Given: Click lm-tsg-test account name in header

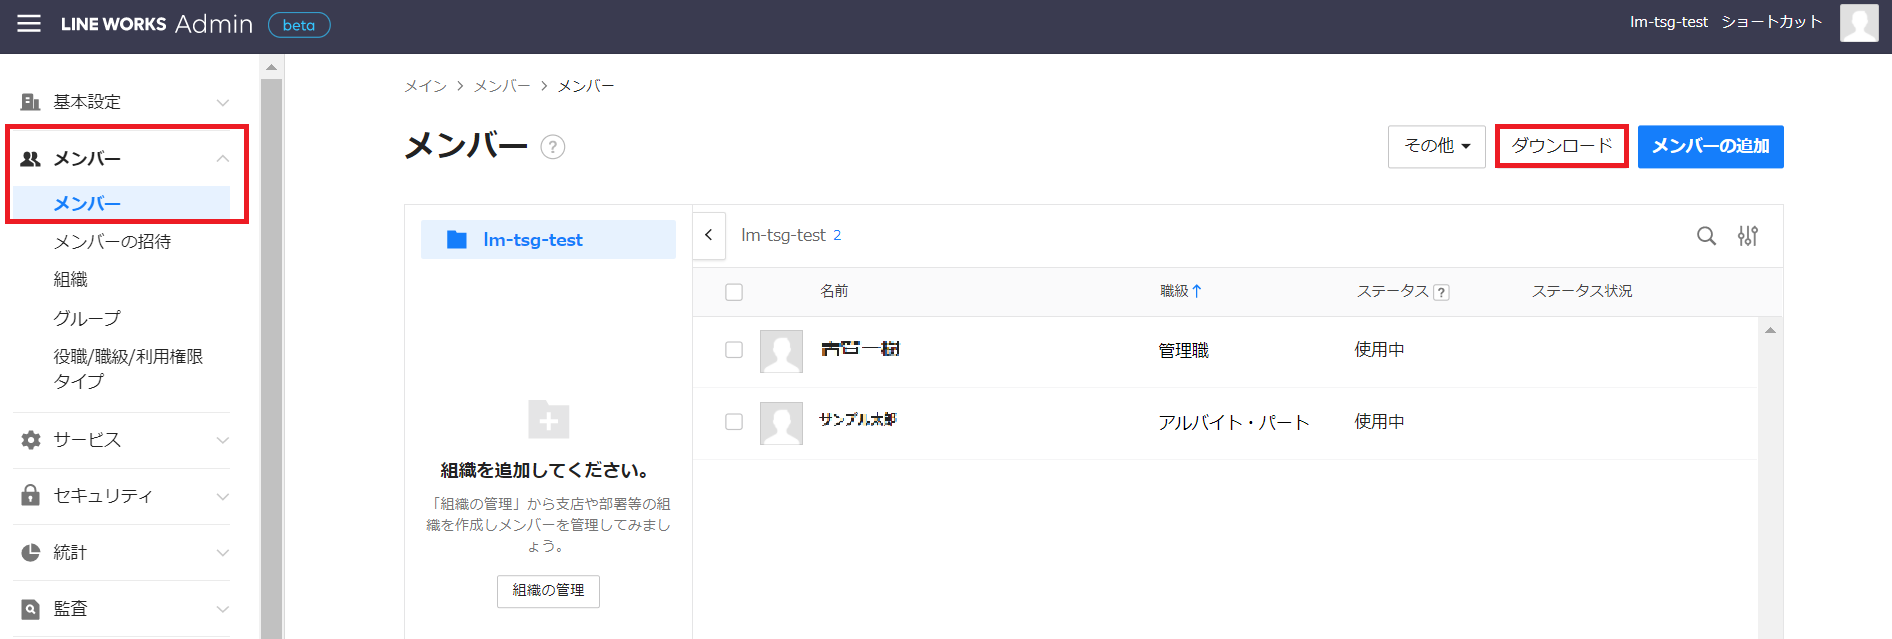Looking at the screenshot, I should [x=1669, y=22].
